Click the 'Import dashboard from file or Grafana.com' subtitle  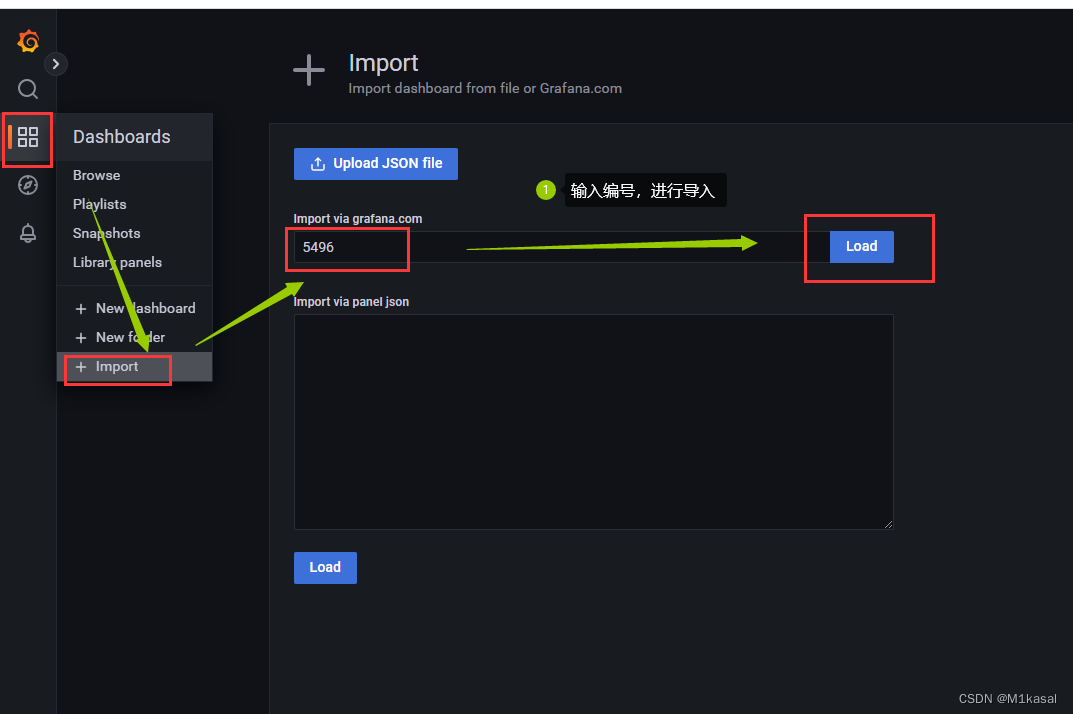485,88
